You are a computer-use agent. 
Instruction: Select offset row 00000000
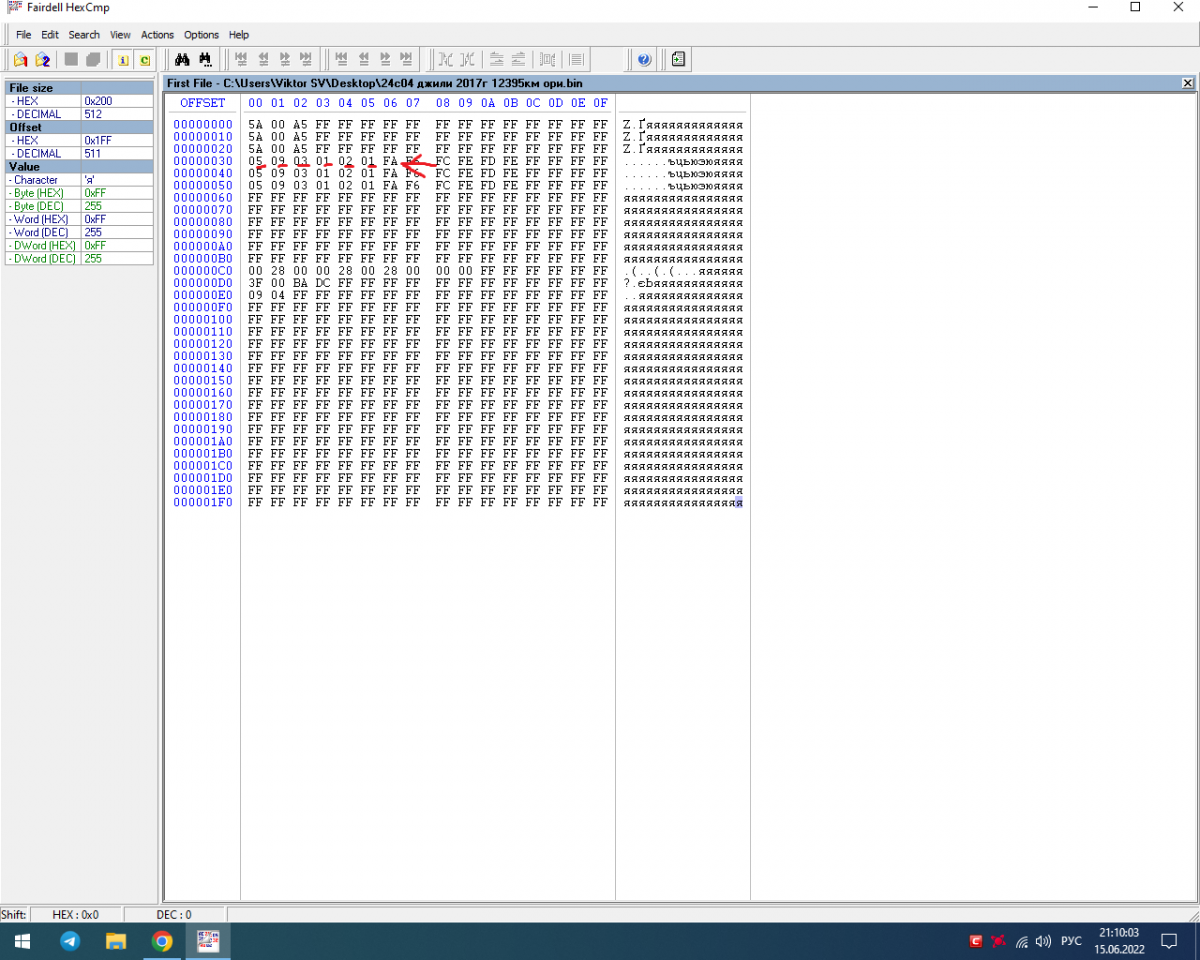pyautogui.click(x=202, y=125)
